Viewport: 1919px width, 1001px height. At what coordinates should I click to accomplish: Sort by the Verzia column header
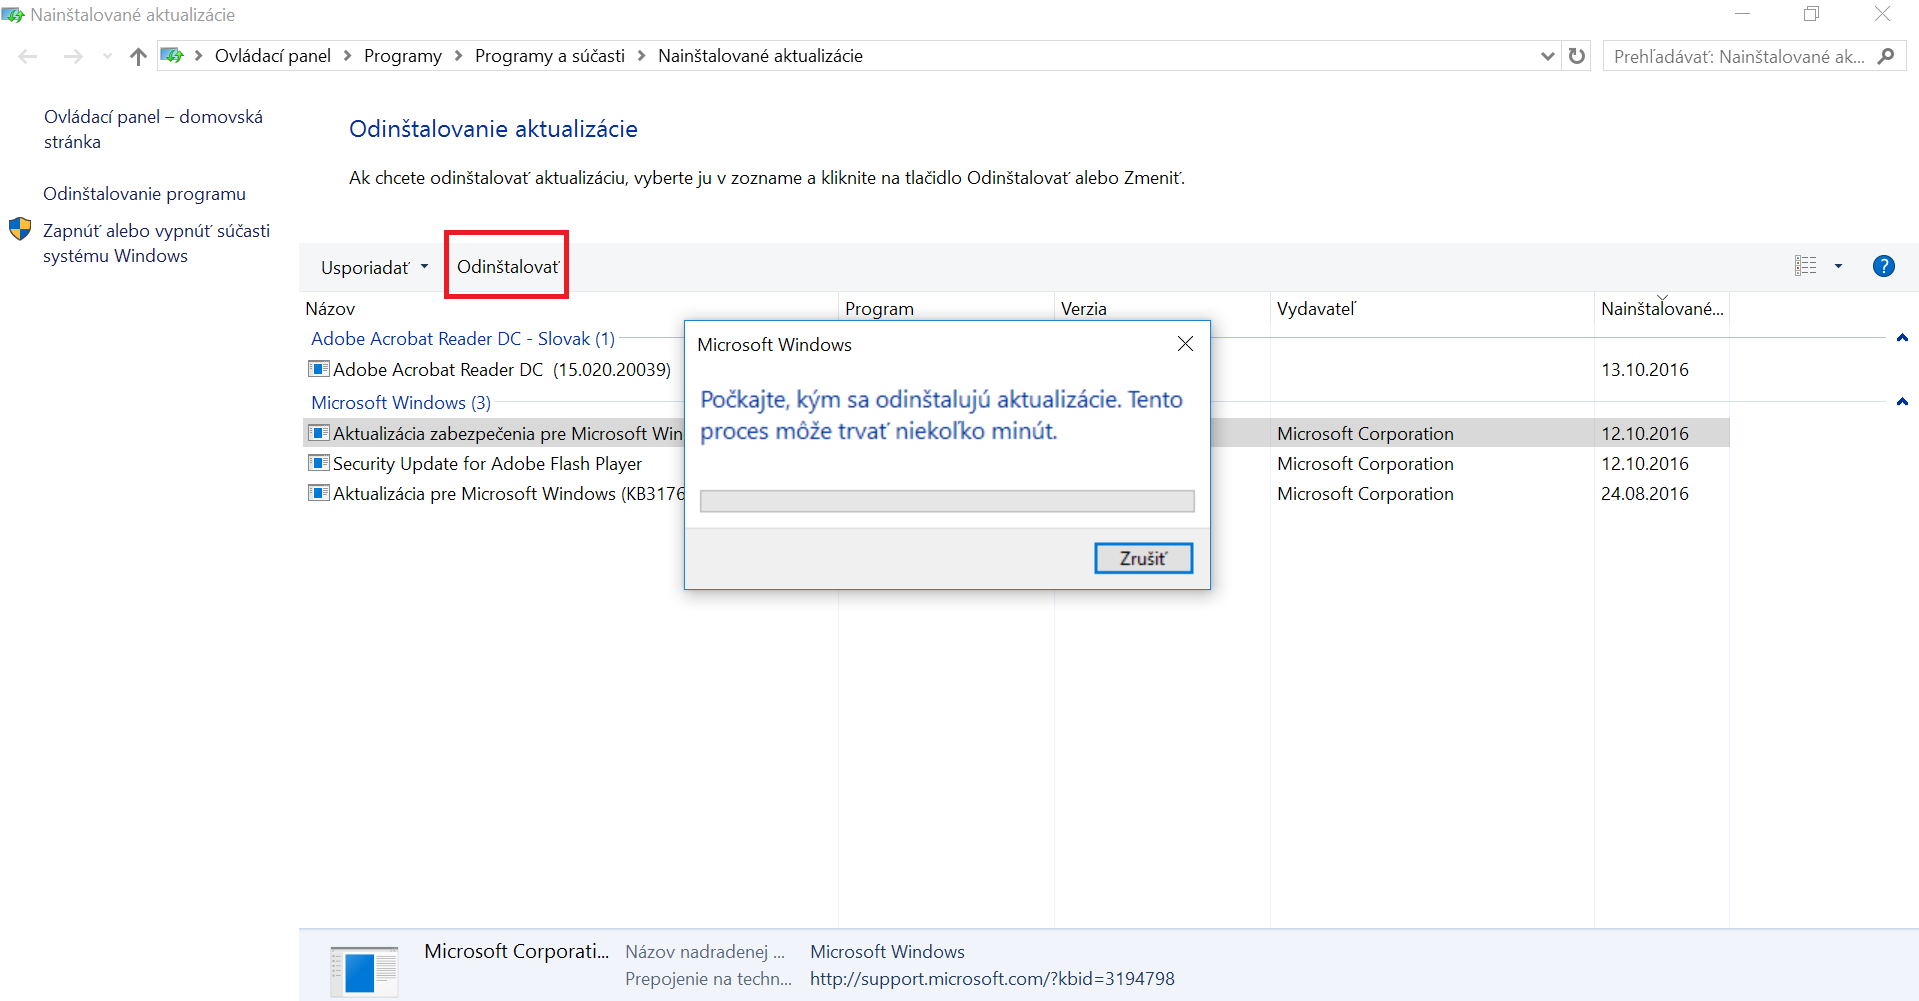click(1163, 309)
